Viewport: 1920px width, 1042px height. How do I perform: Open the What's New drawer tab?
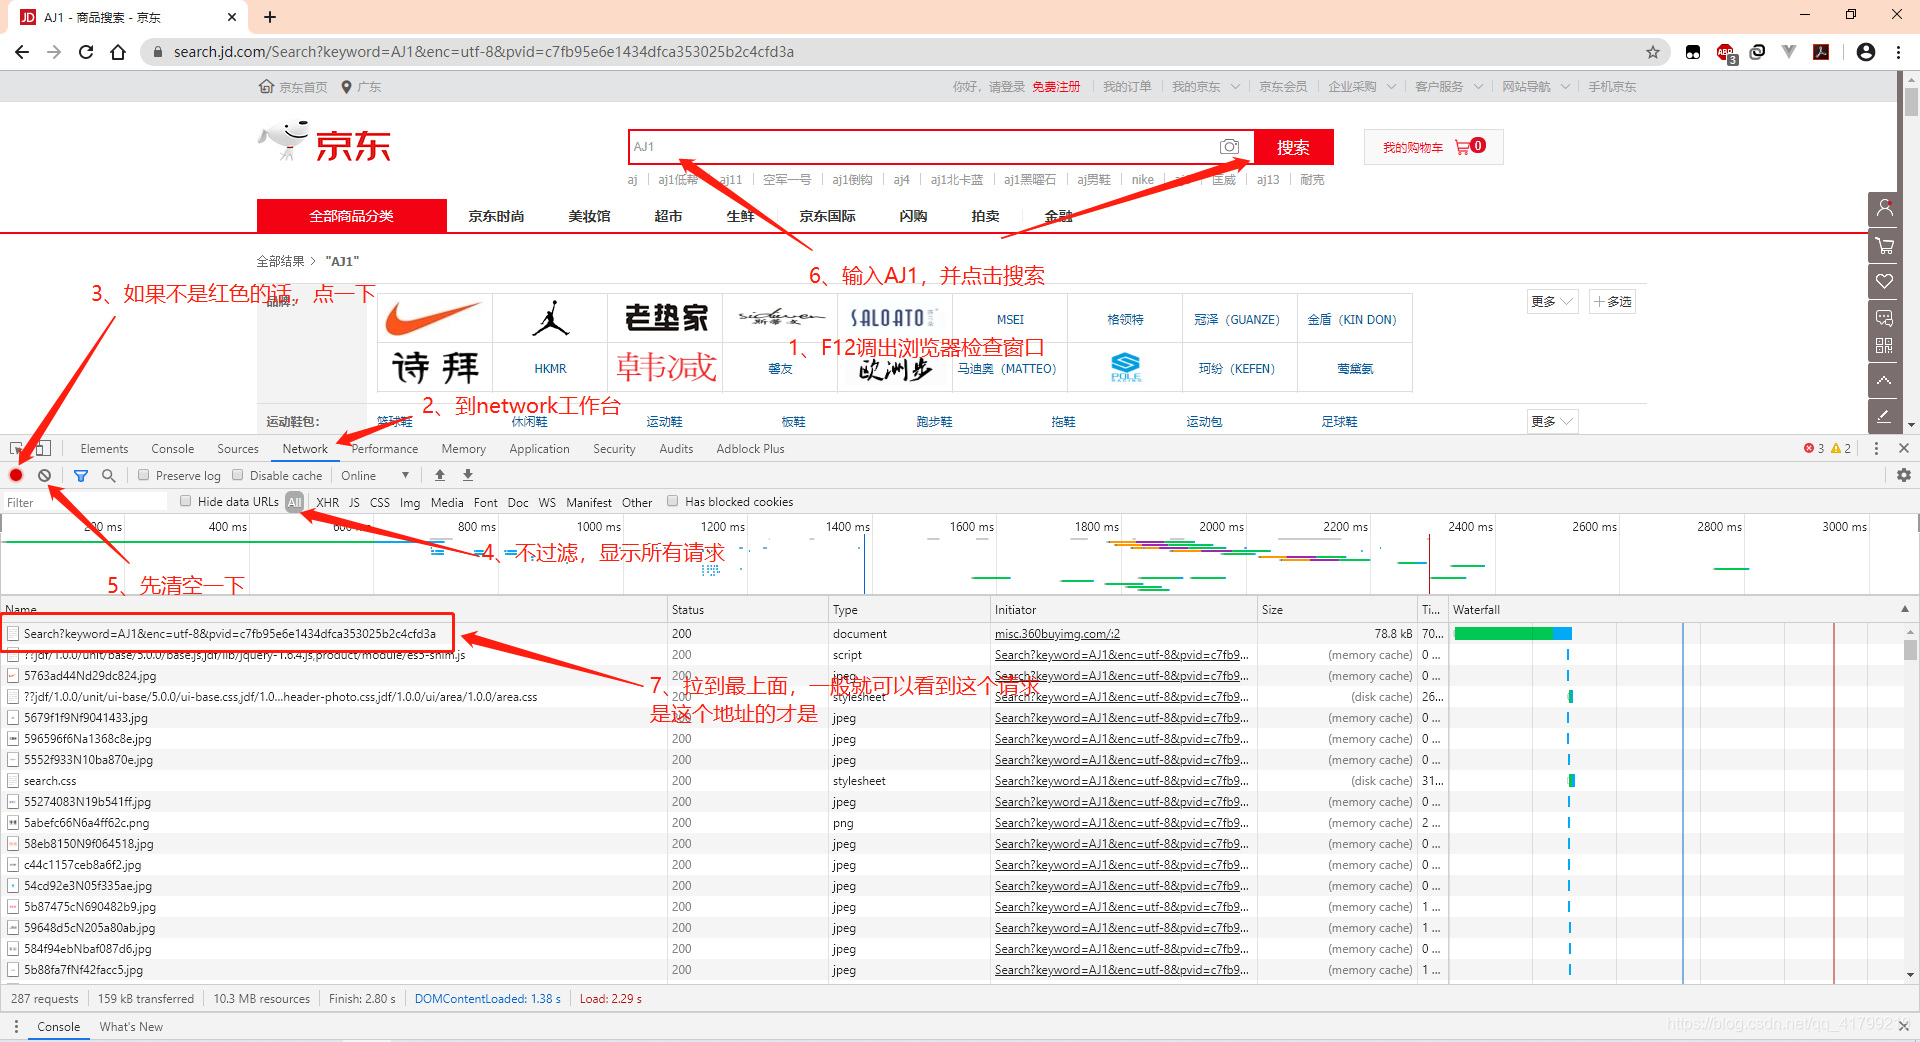(131, 1026)
